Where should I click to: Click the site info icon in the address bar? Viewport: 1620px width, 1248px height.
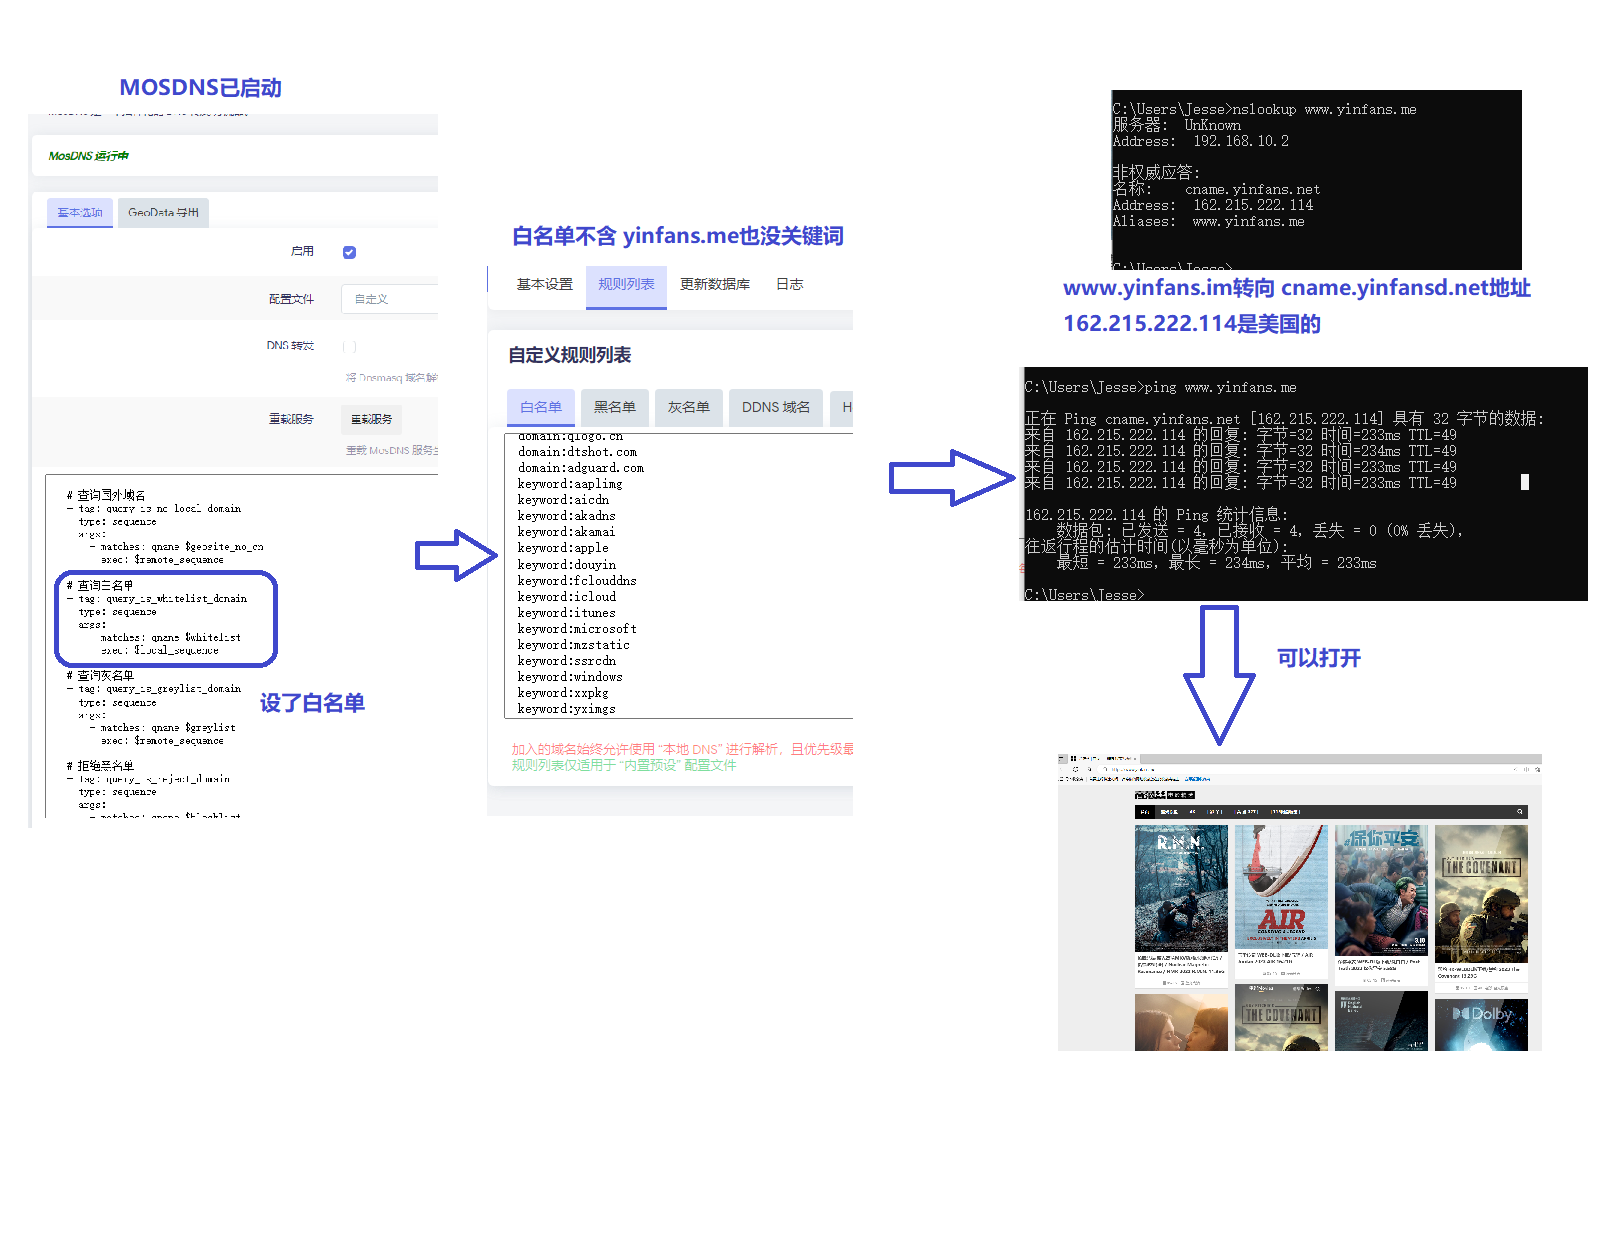1106,769
